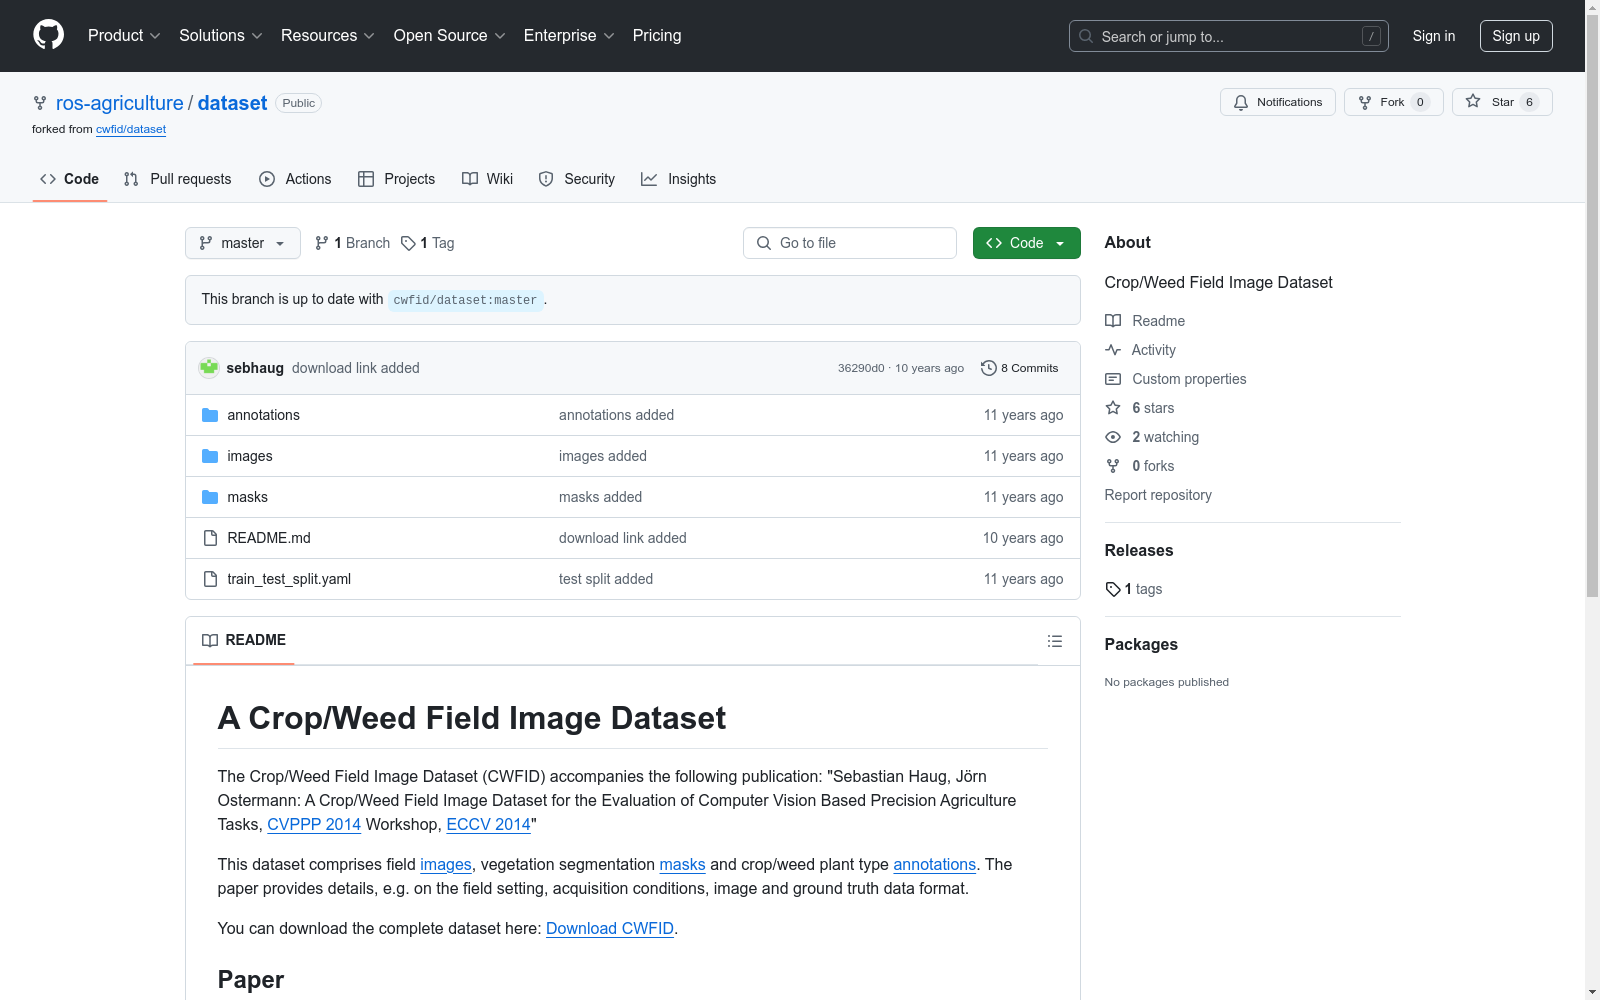Open sebhaug author profile link

pyautogui.click(x=255, y=368)
